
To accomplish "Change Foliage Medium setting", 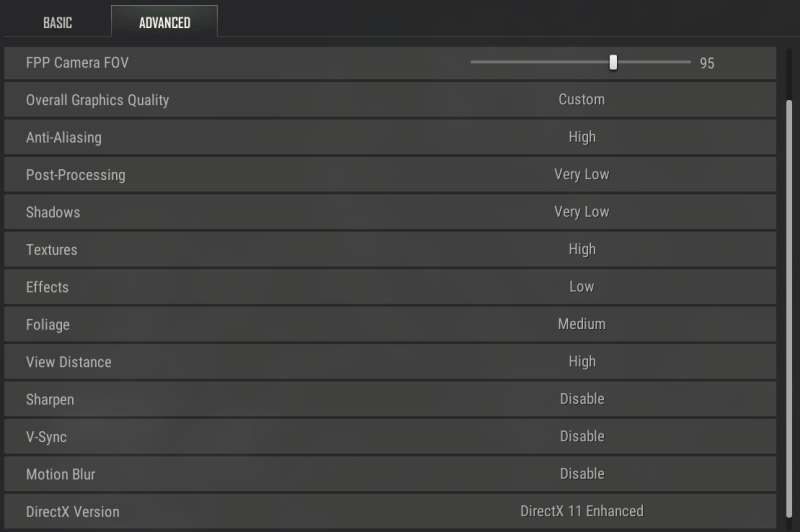I will (x=581, y=324).
